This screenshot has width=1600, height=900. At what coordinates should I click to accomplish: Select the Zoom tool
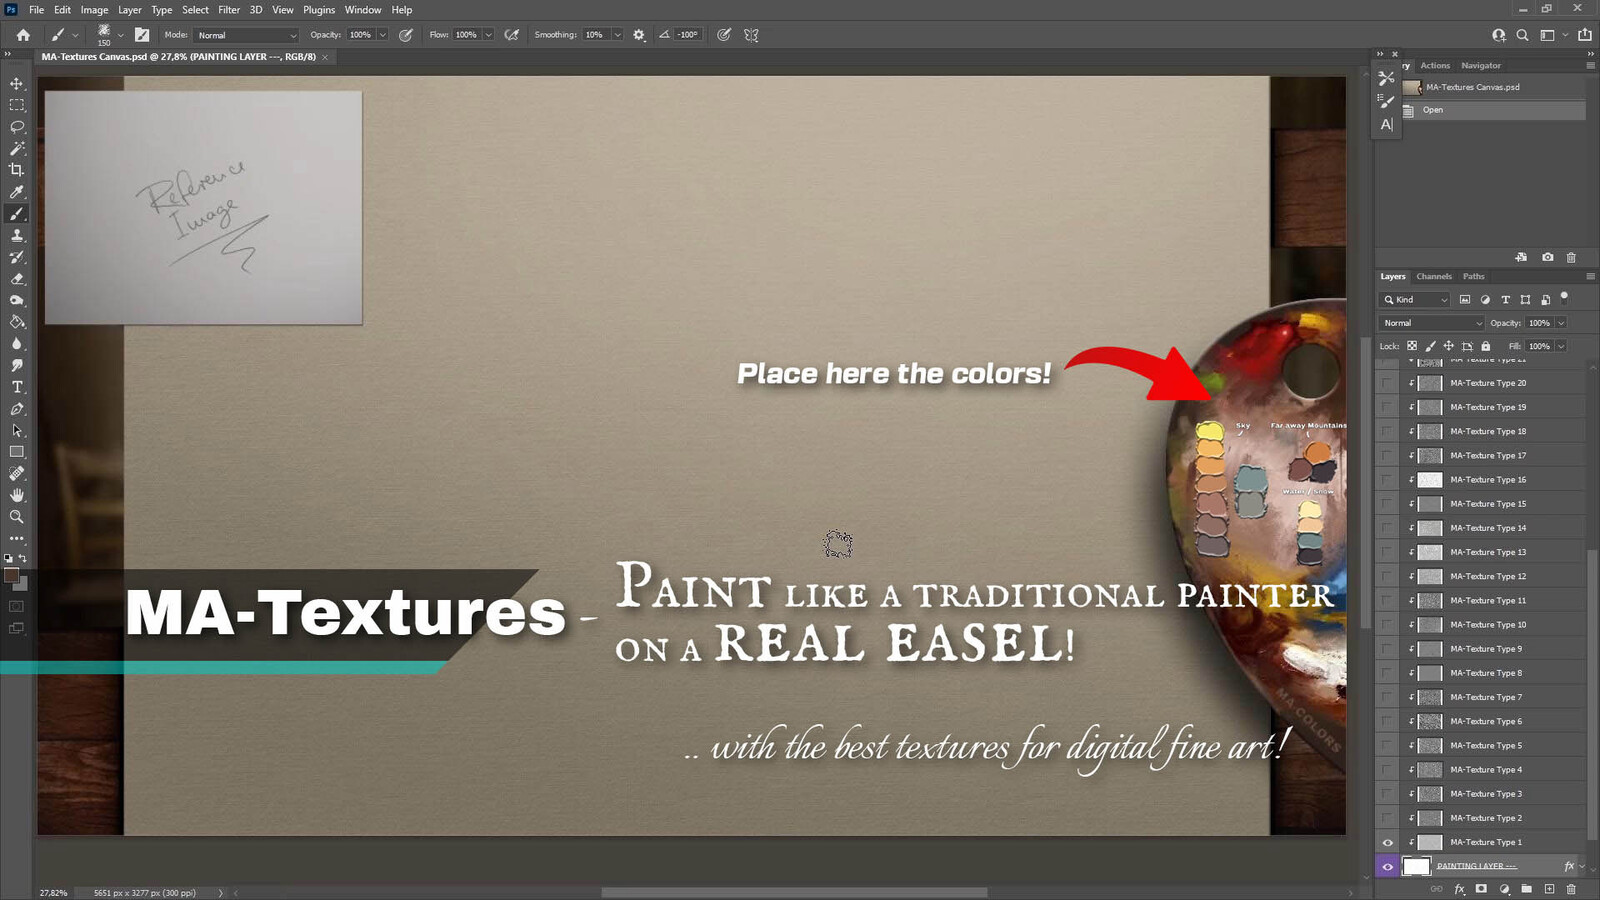point(16,517)
